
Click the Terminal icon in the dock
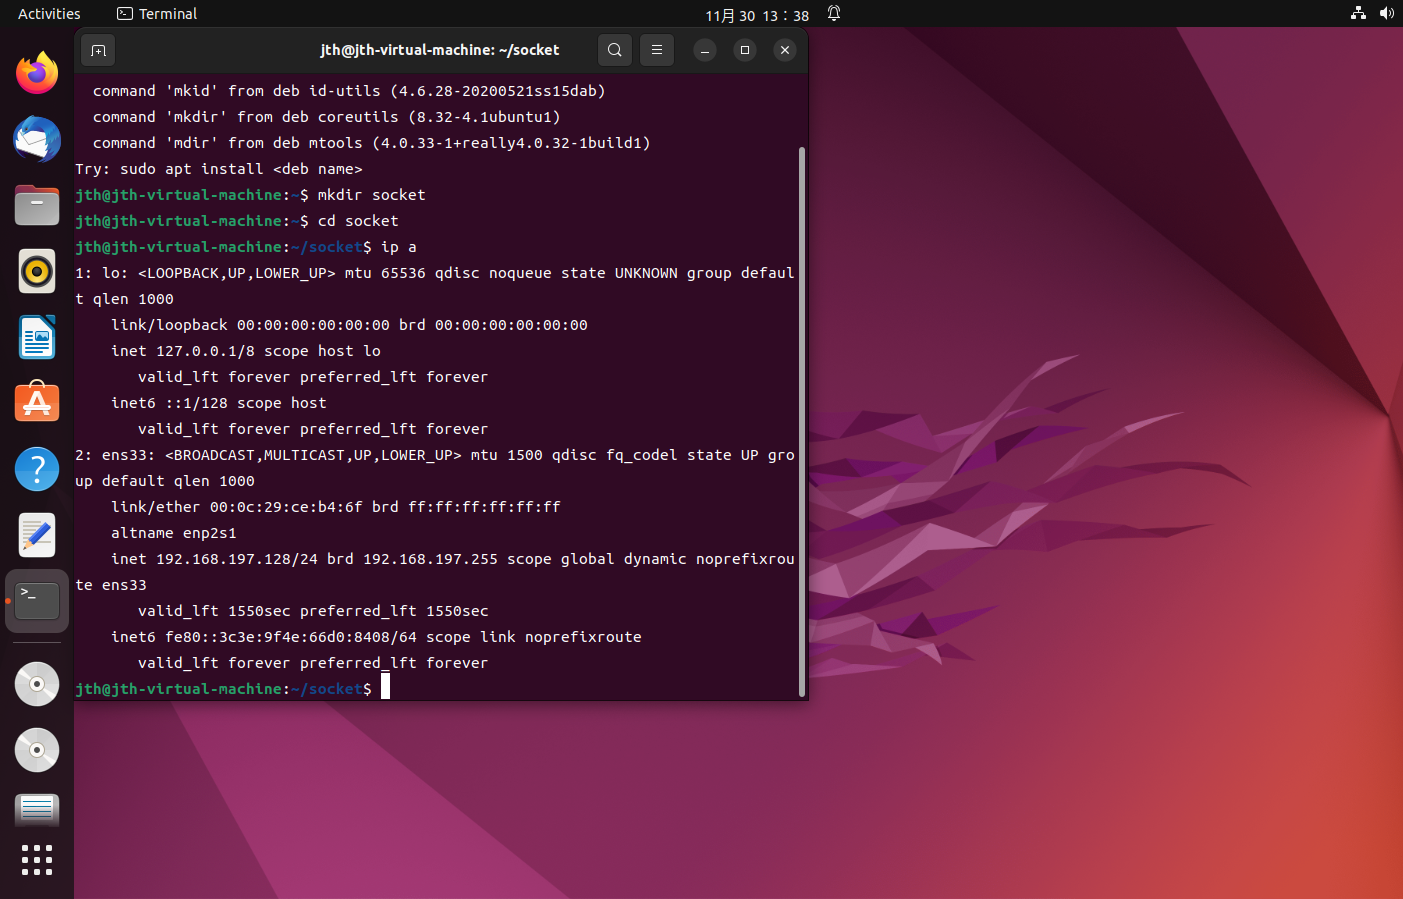(37, 601)
